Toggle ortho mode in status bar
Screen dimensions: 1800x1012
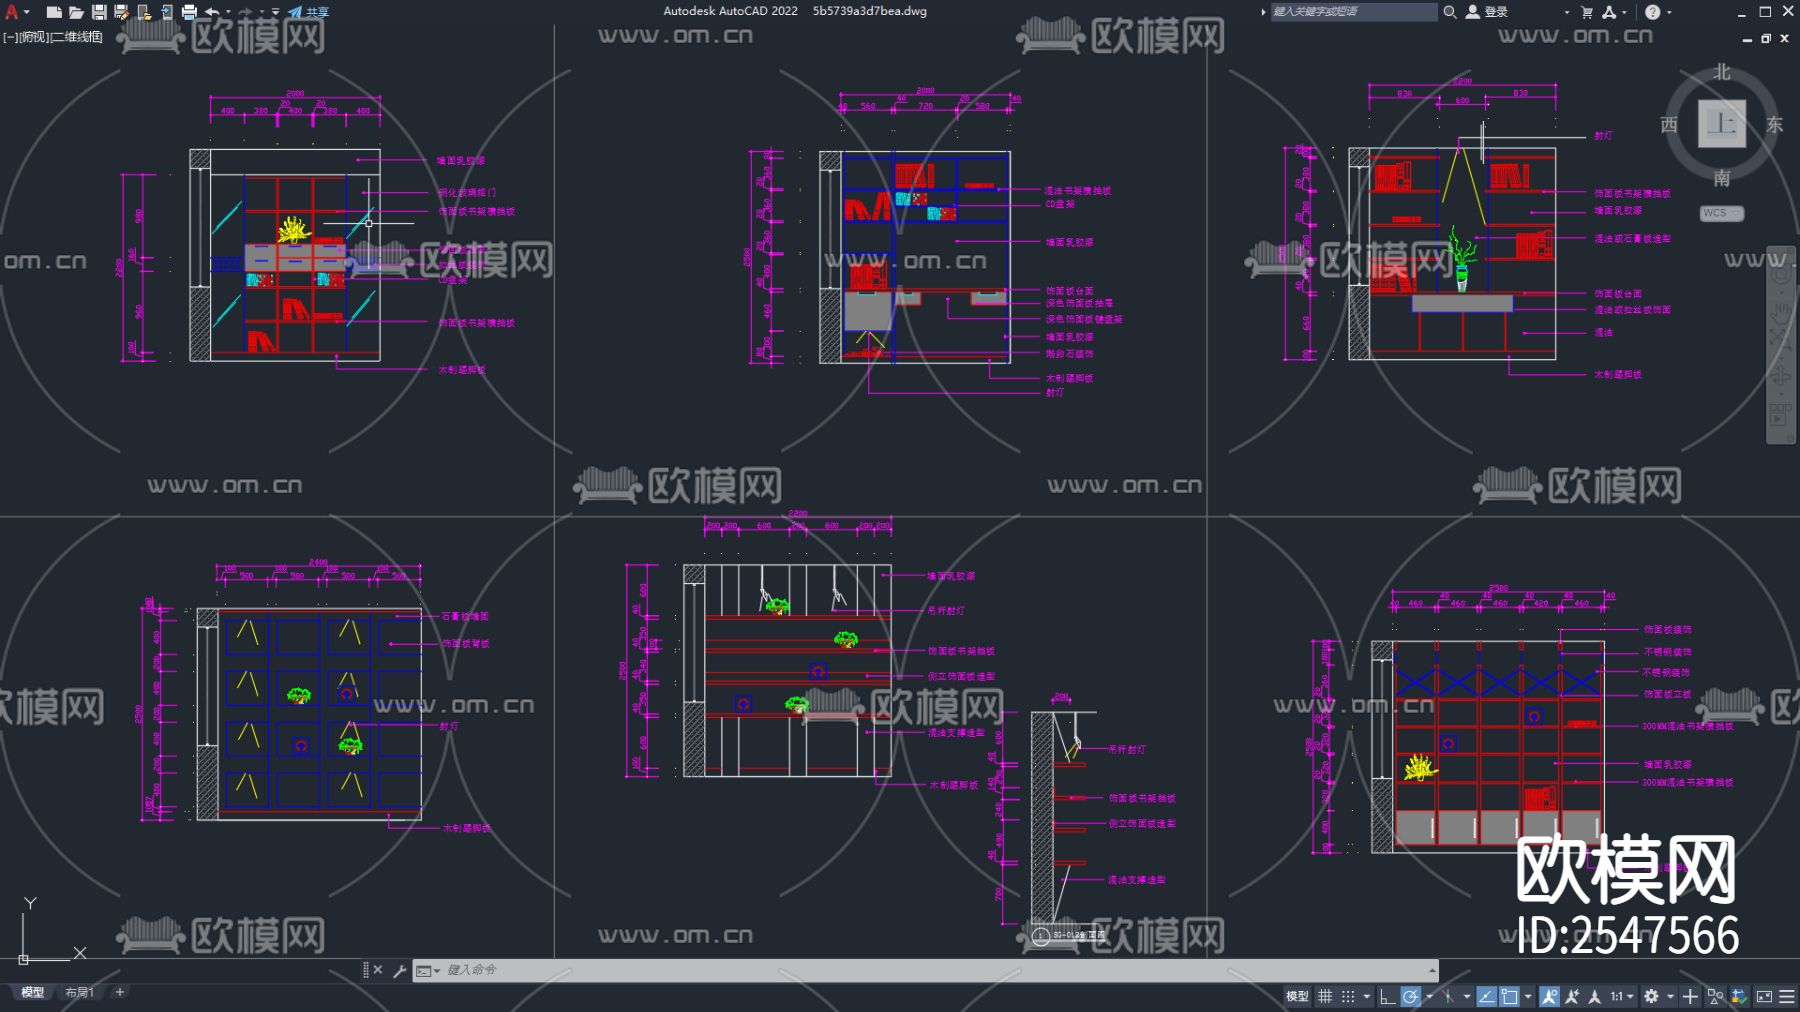(1388, 996)
